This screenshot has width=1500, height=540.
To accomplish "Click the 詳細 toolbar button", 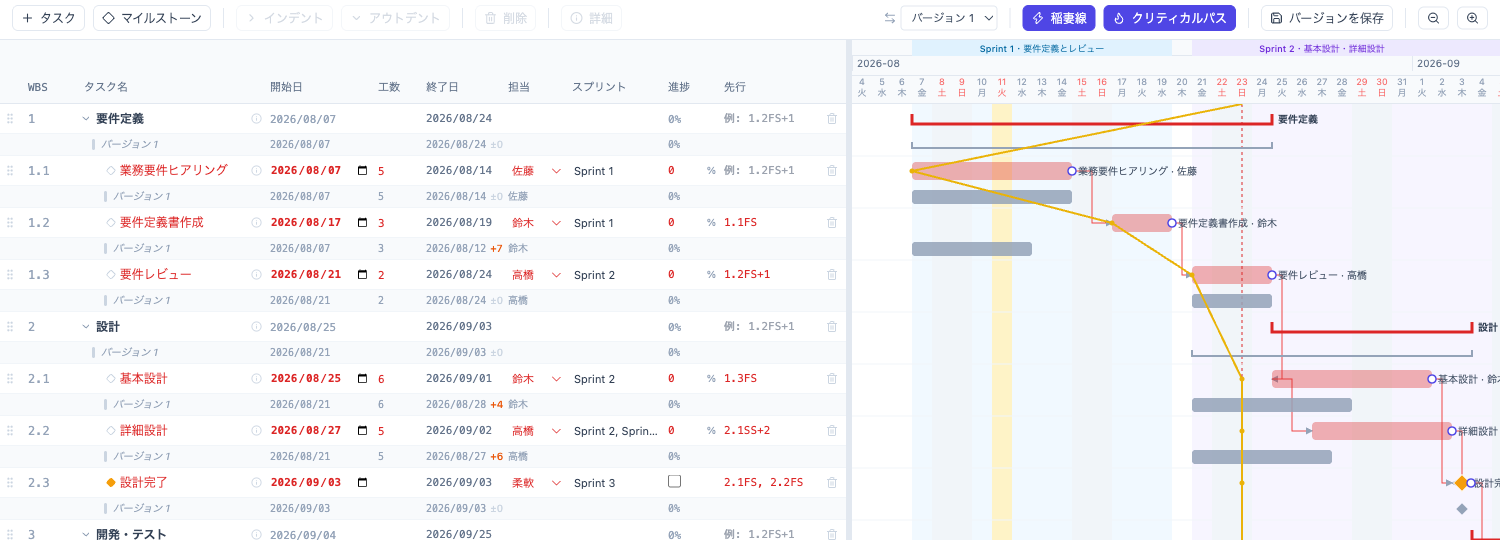I will pyautogui.click(x=591, y=18).
